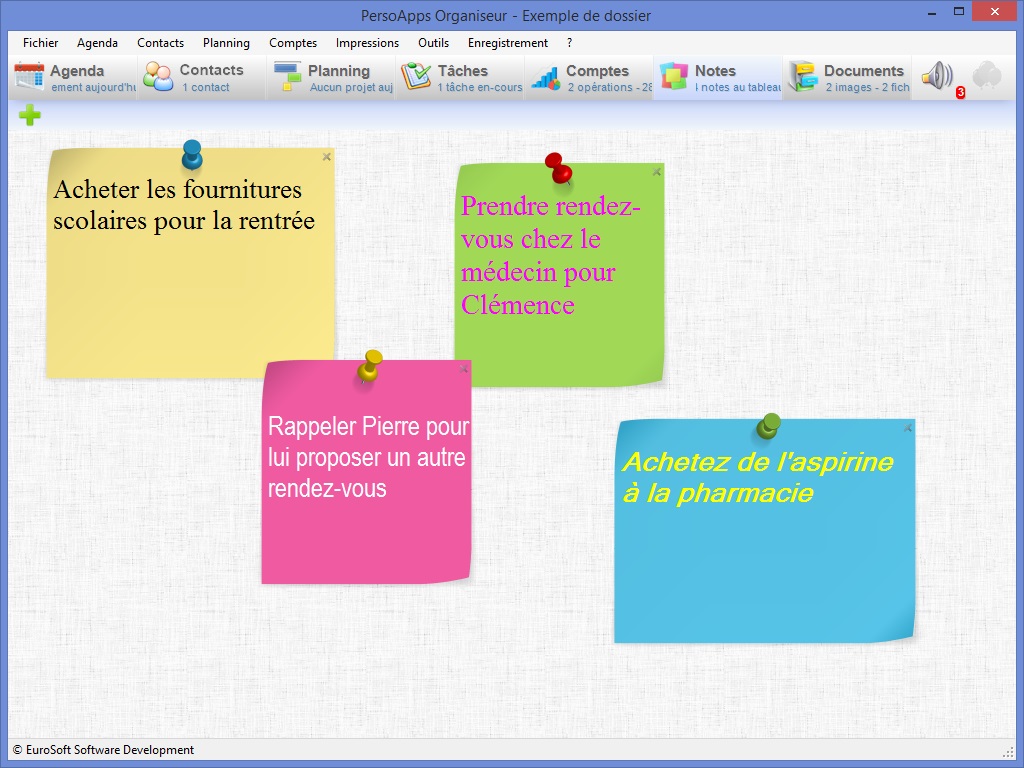Click the green pushpin on blue note
This screenshot has width=1024, height=768.
tap(769, 426)
